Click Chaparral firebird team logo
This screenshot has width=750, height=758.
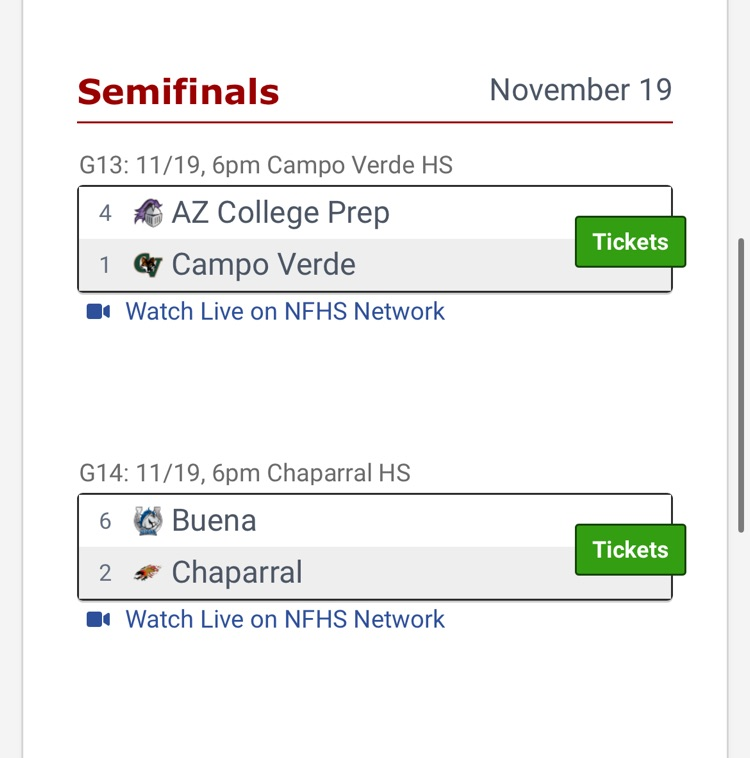[148, 573]
